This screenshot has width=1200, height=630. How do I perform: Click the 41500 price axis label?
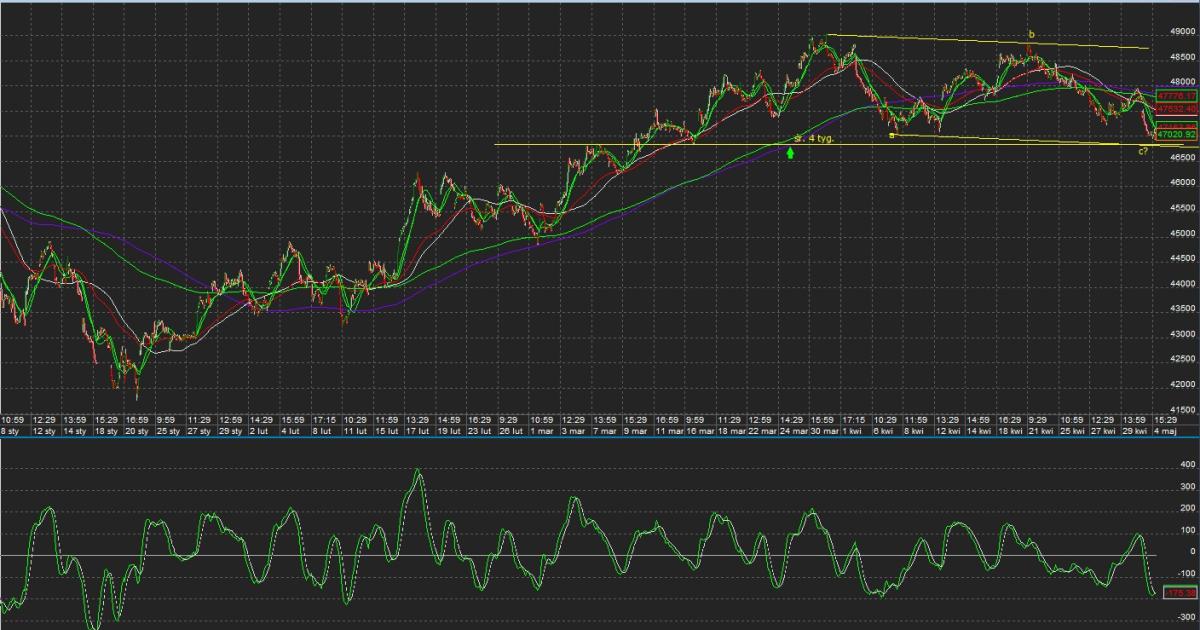[x=1181, y=410]
